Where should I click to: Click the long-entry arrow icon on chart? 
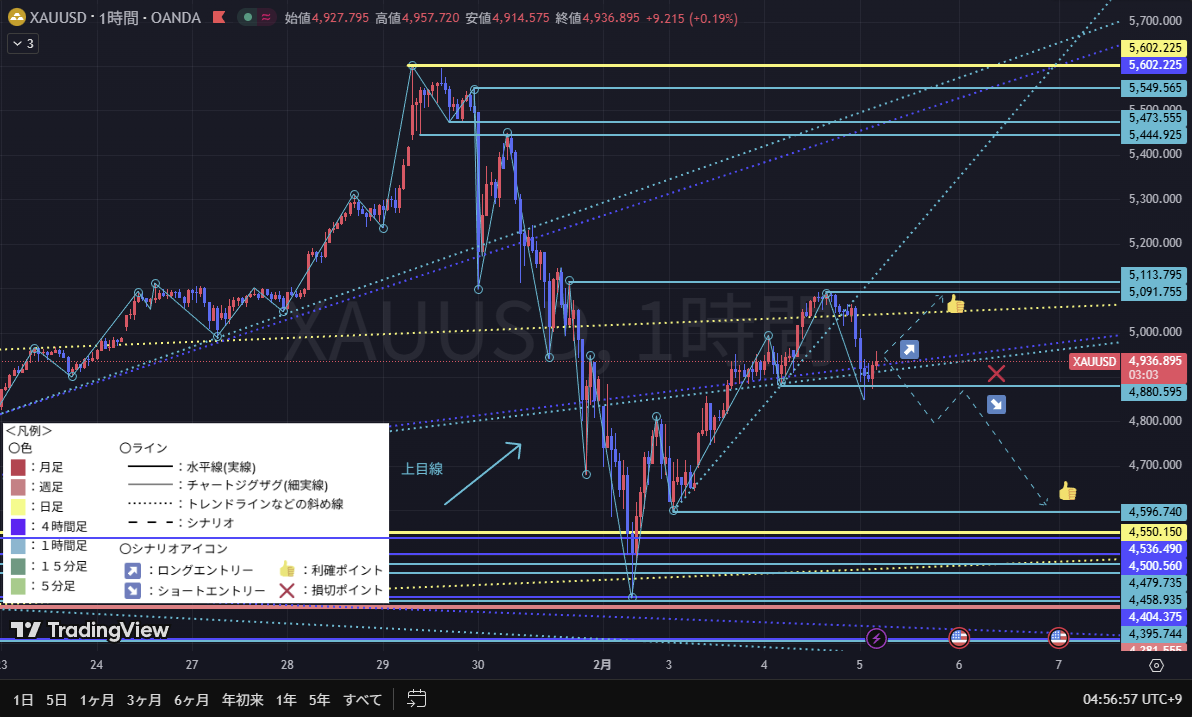click(x=909, y=349)
